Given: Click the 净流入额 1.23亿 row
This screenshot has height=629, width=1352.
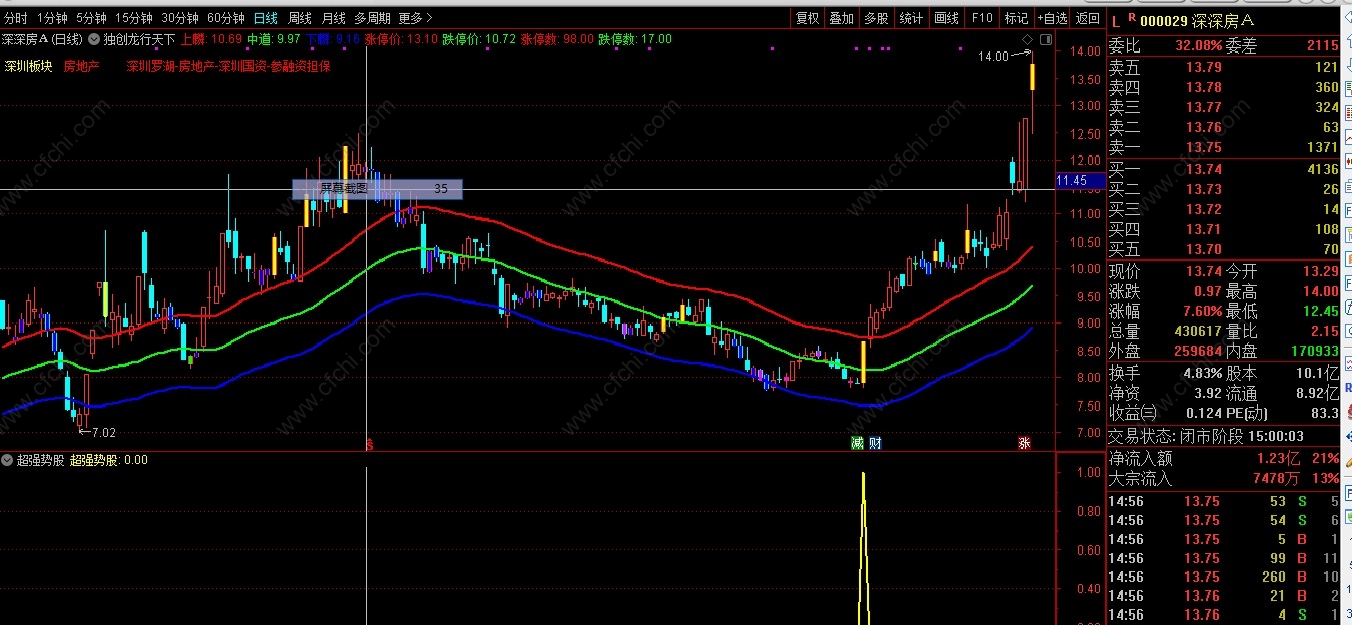Looking at the screenshot, I should point(1223,458).
